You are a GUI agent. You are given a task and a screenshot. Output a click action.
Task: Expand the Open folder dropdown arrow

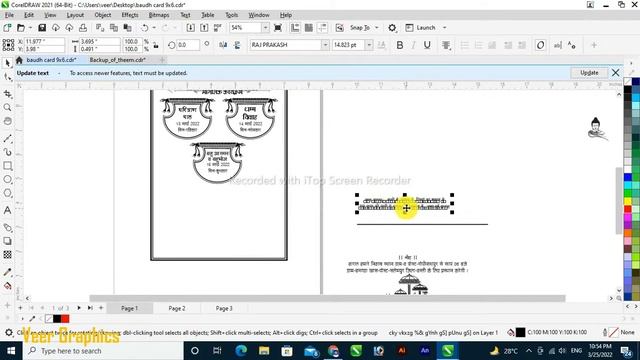30,28
